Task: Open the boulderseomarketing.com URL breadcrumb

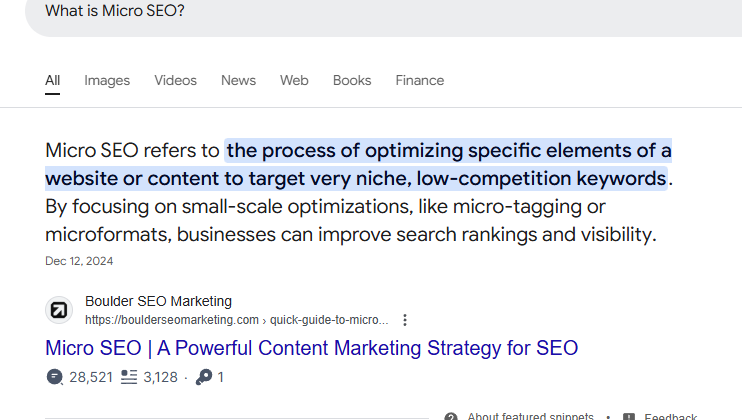Action: tap(237, 320)
